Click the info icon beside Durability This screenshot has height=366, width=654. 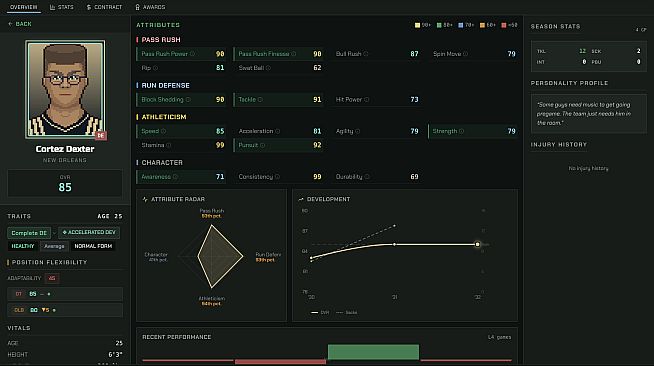point(367,177)
